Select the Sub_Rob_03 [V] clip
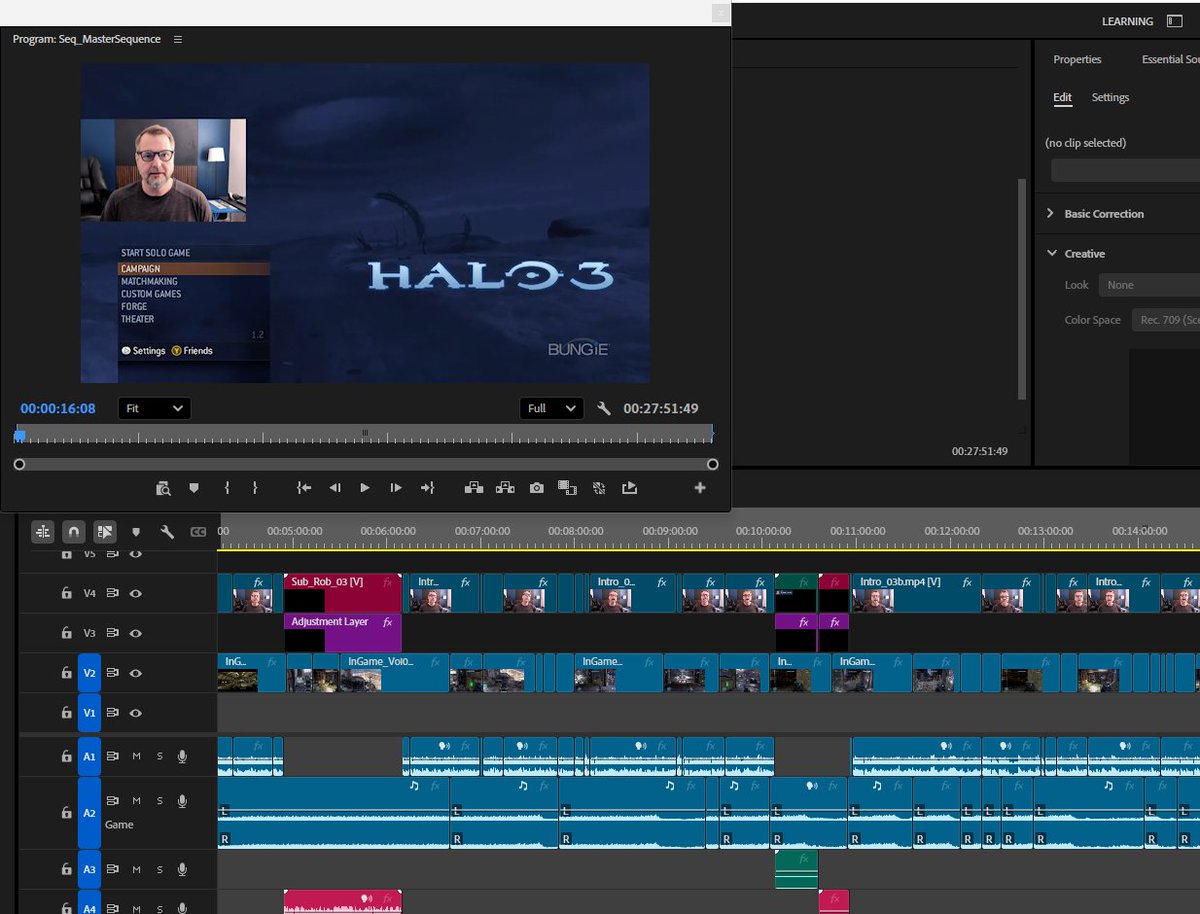The height and width of the screenshot is (914, 1200). click(342, 593)
